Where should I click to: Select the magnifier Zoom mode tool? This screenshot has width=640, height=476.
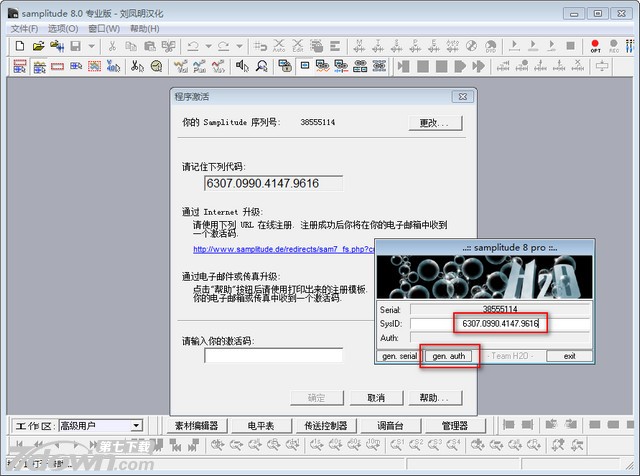coord(262,66)
